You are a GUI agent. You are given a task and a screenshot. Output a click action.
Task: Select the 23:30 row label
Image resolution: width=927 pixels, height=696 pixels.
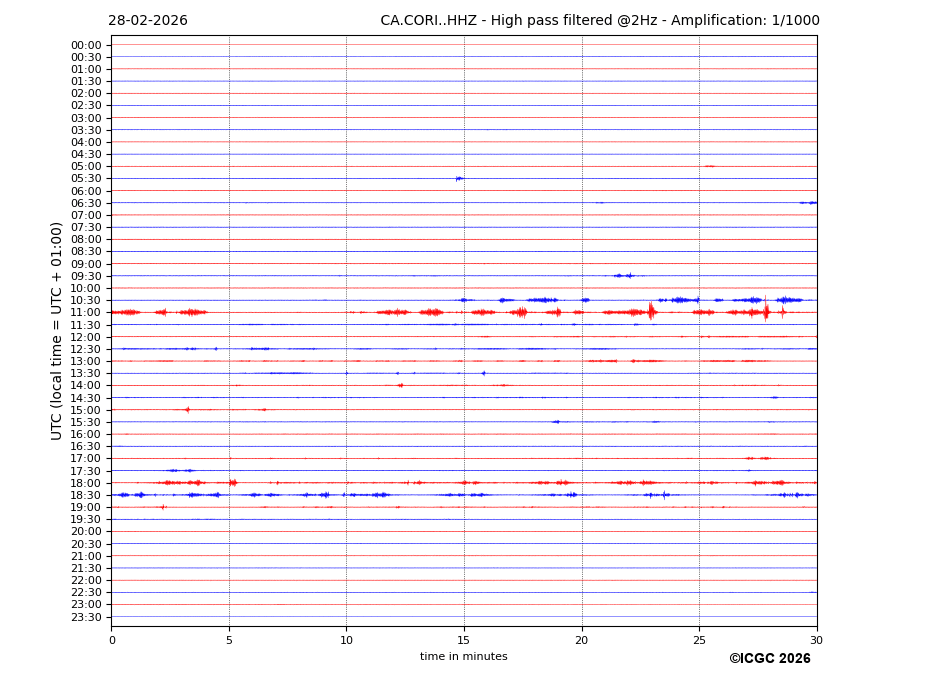[86, 617]
